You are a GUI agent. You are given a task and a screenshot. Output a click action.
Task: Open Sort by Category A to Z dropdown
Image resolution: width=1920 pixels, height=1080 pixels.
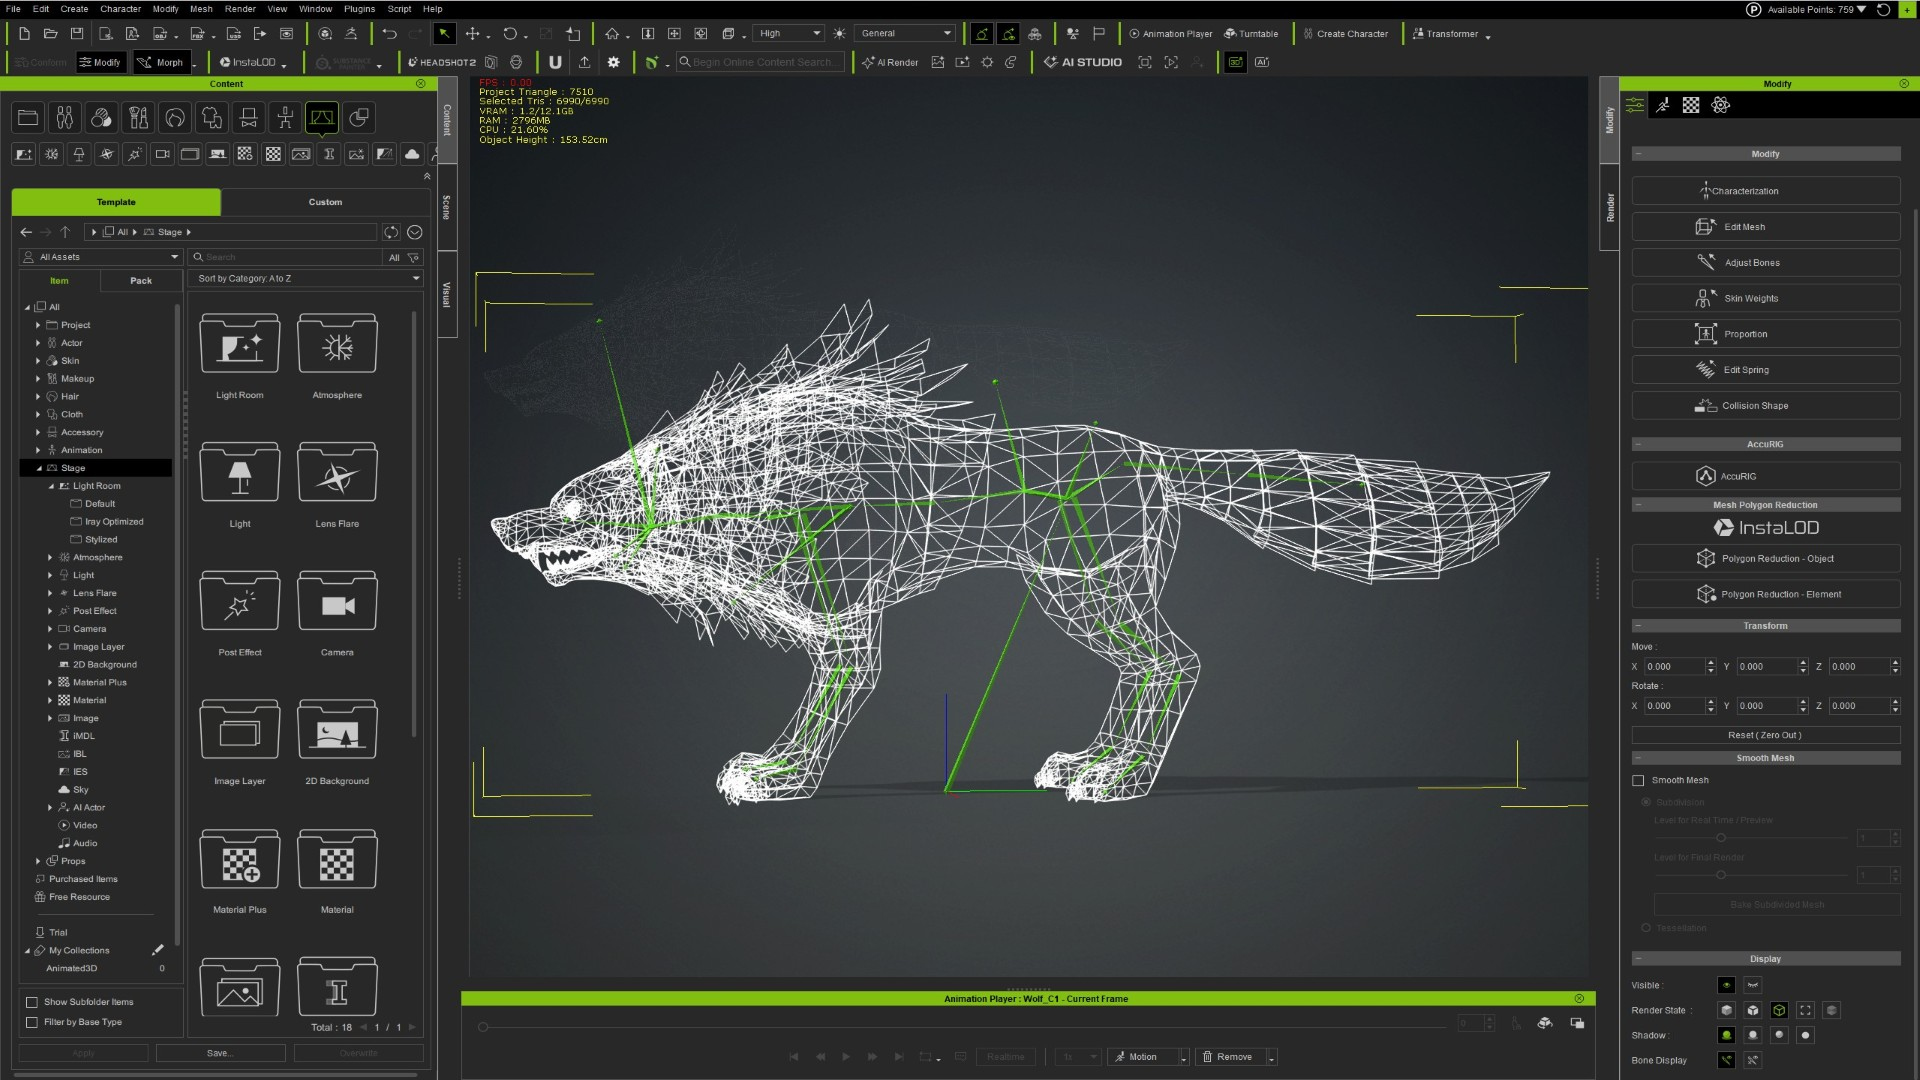tap(307, 279)
